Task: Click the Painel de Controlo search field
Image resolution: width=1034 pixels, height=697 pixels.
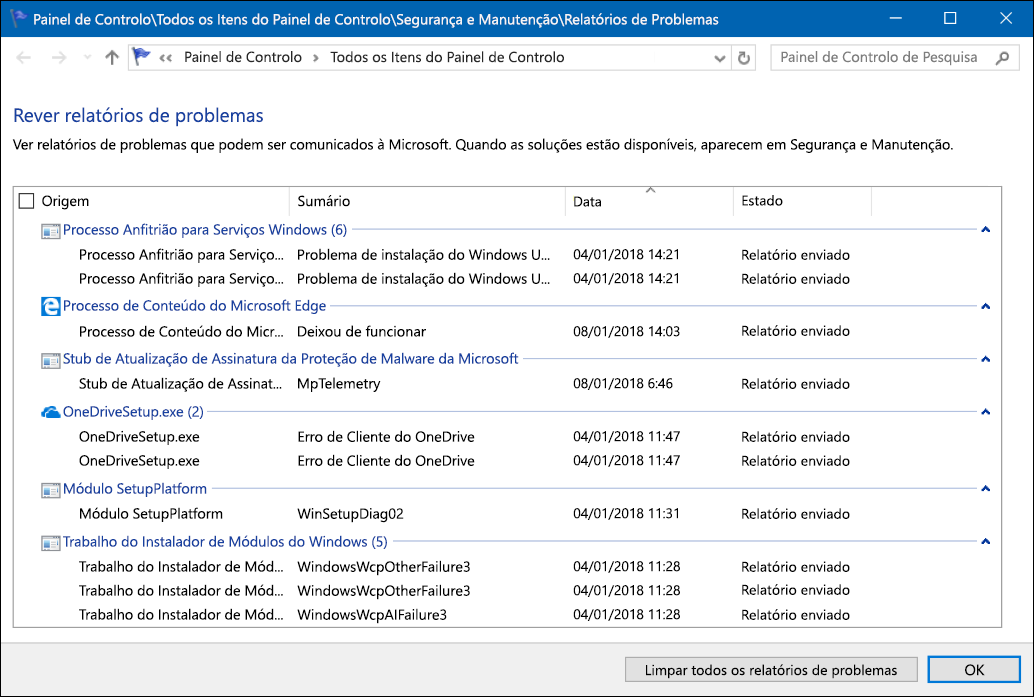Action: point(880,58)
